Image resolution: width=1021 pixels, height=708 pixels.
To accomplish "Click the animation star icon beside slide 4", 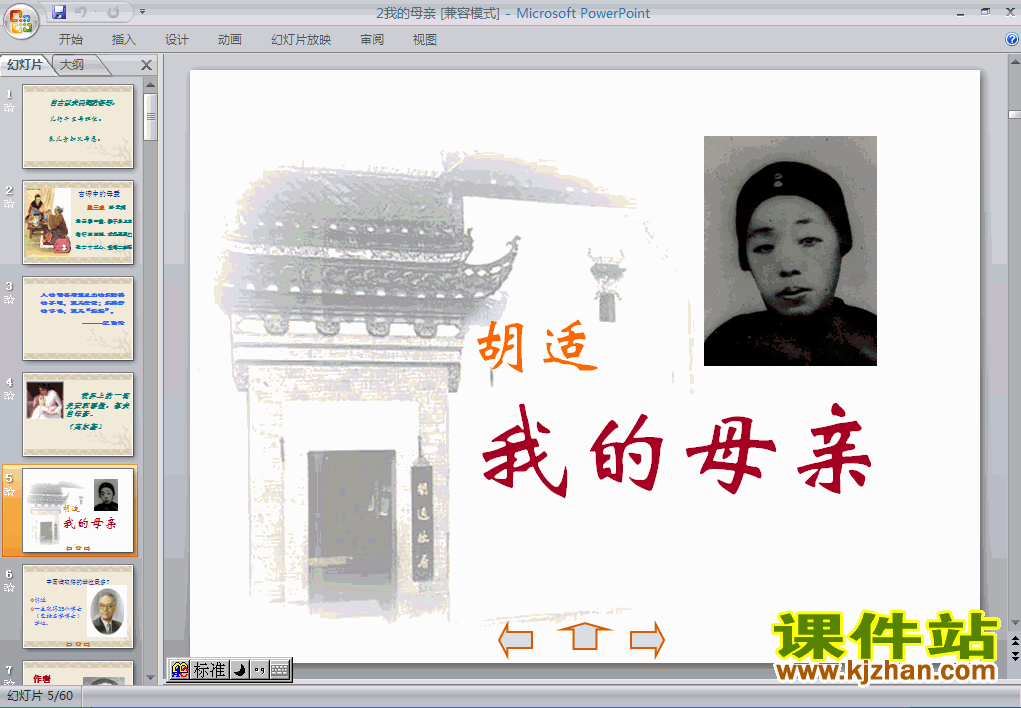I will coord(9,395).
